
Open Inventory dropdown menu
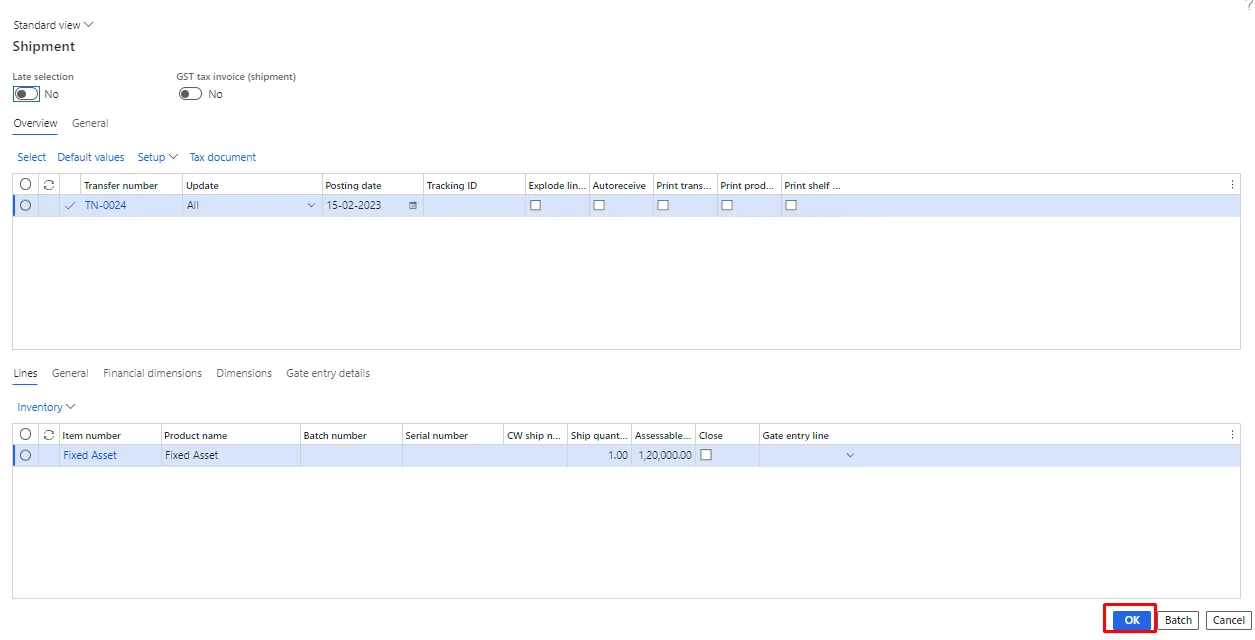pyautogui.click(x=46, y=407)
